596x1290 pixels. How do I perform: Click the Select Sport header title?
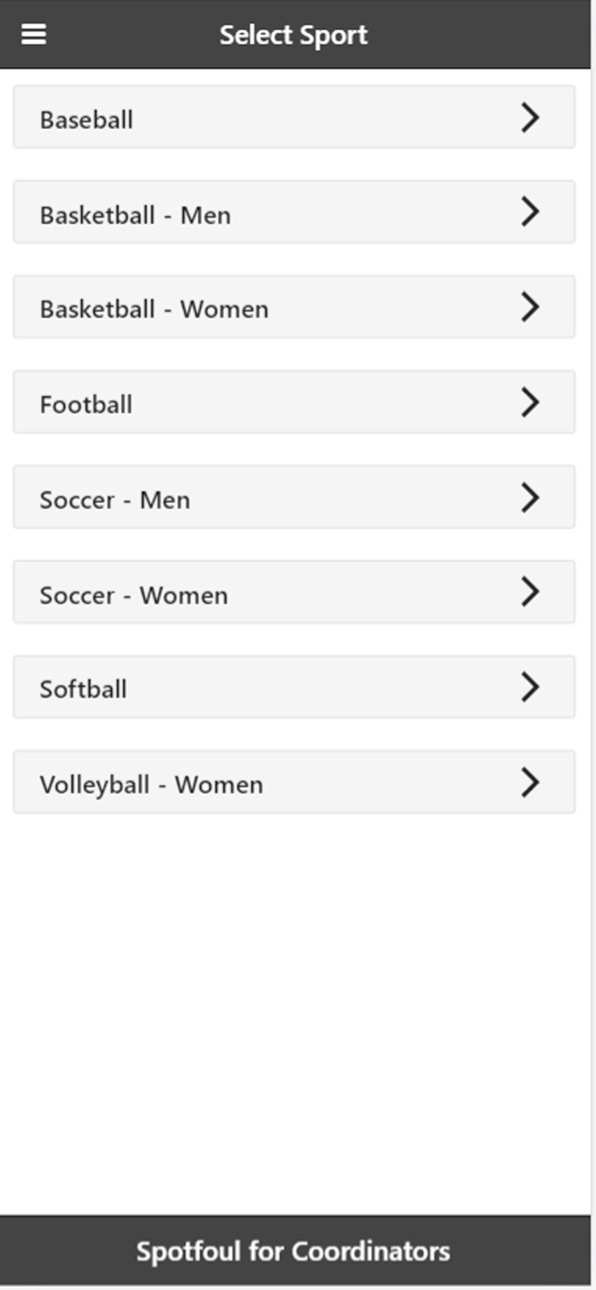(x=294, y=35)
